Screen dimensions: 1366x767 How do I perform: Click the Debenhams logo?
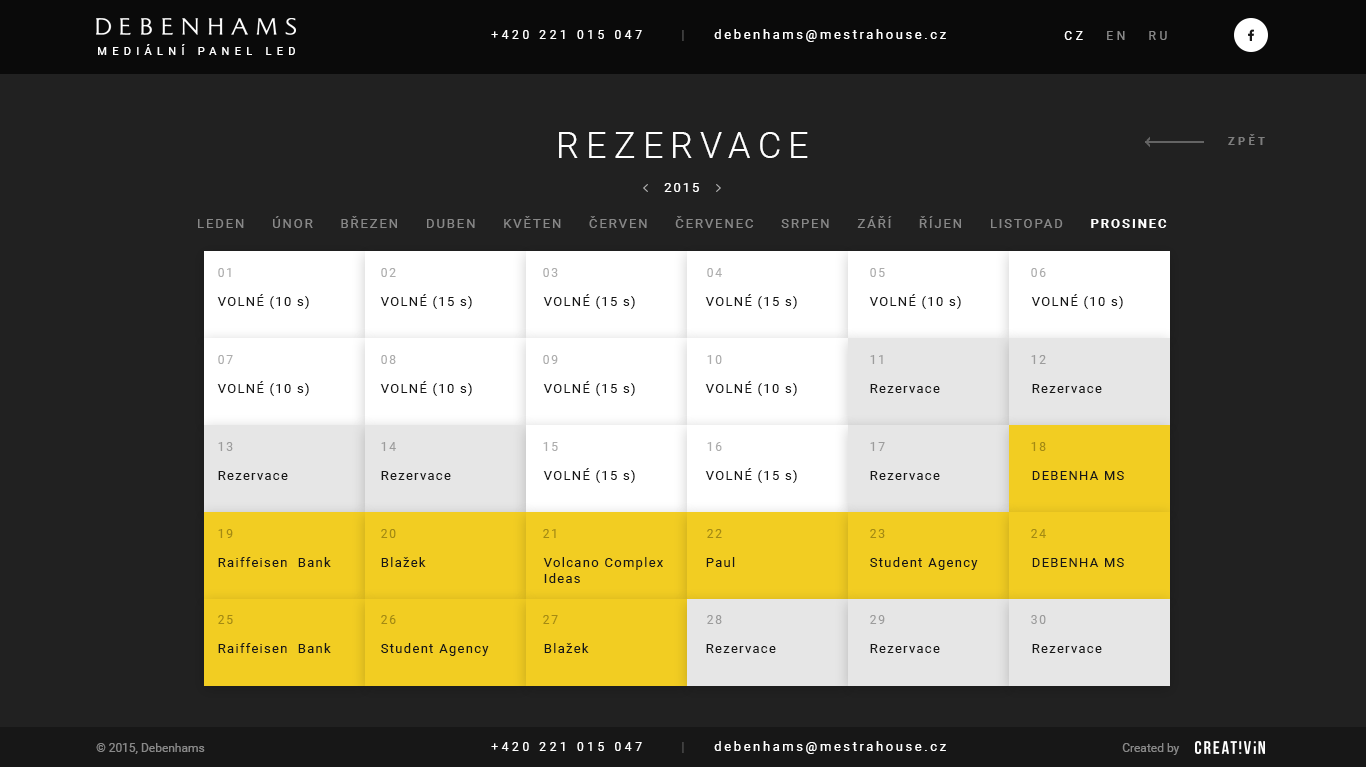coord(196,36)
